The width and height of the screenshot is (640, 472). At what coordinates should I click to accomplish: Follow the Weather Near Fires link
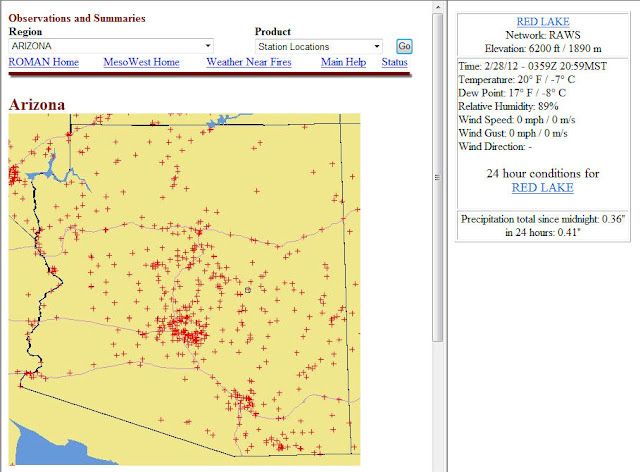(x=249, y=62)
